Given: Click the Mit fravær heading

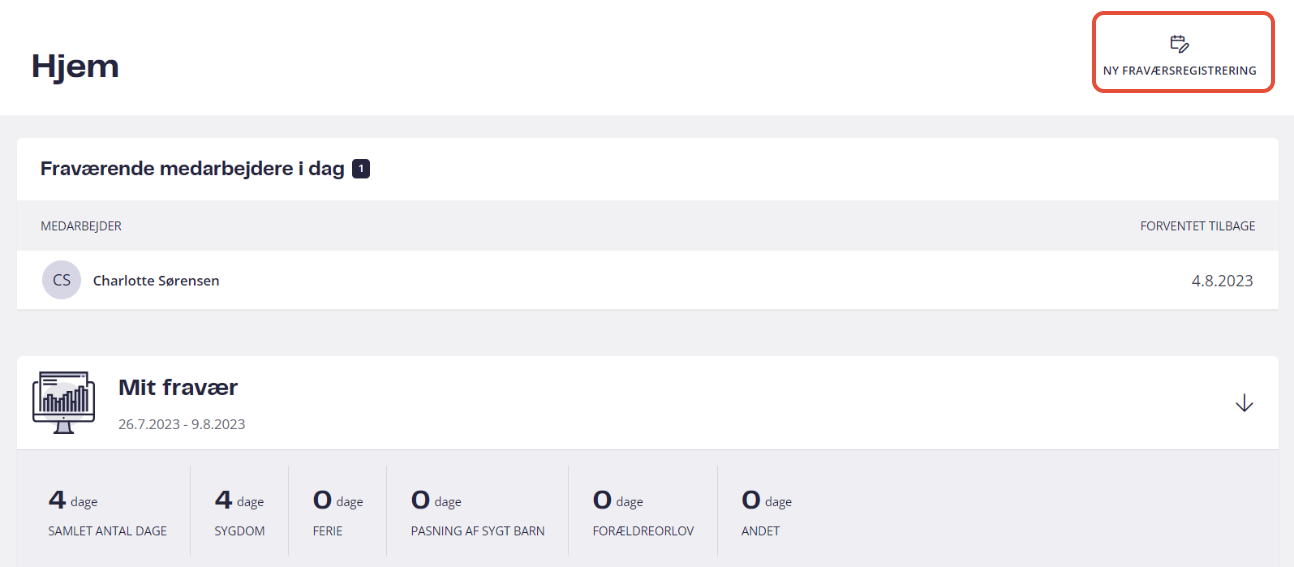Looking at the screenshot, I should tap(178, 387).
